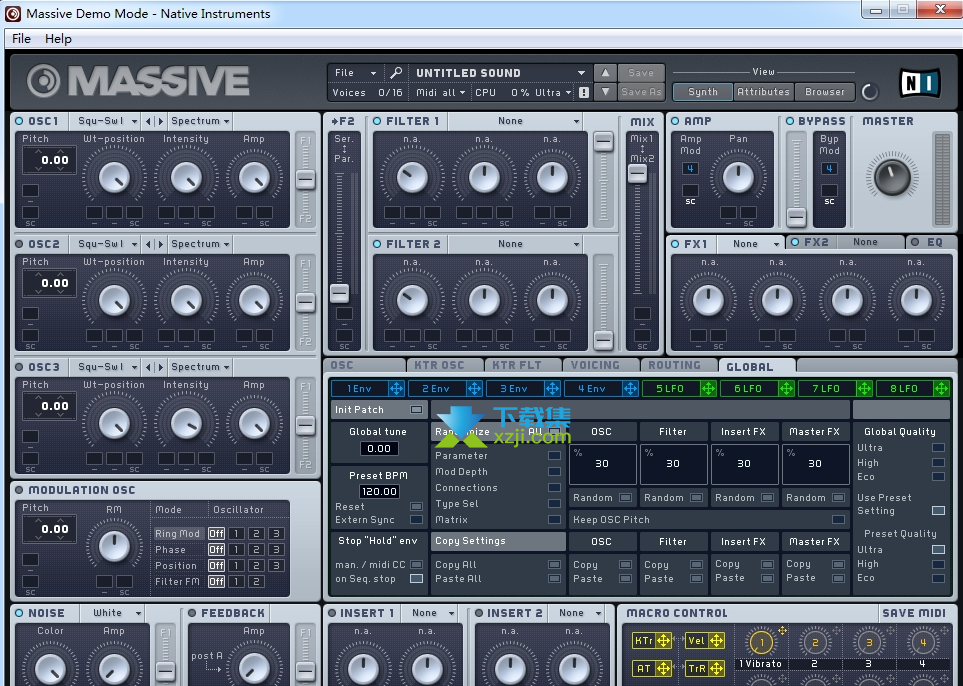963x686 pixels.
Task: Click the preset search magnifier icon
Action: pos(396,72)
